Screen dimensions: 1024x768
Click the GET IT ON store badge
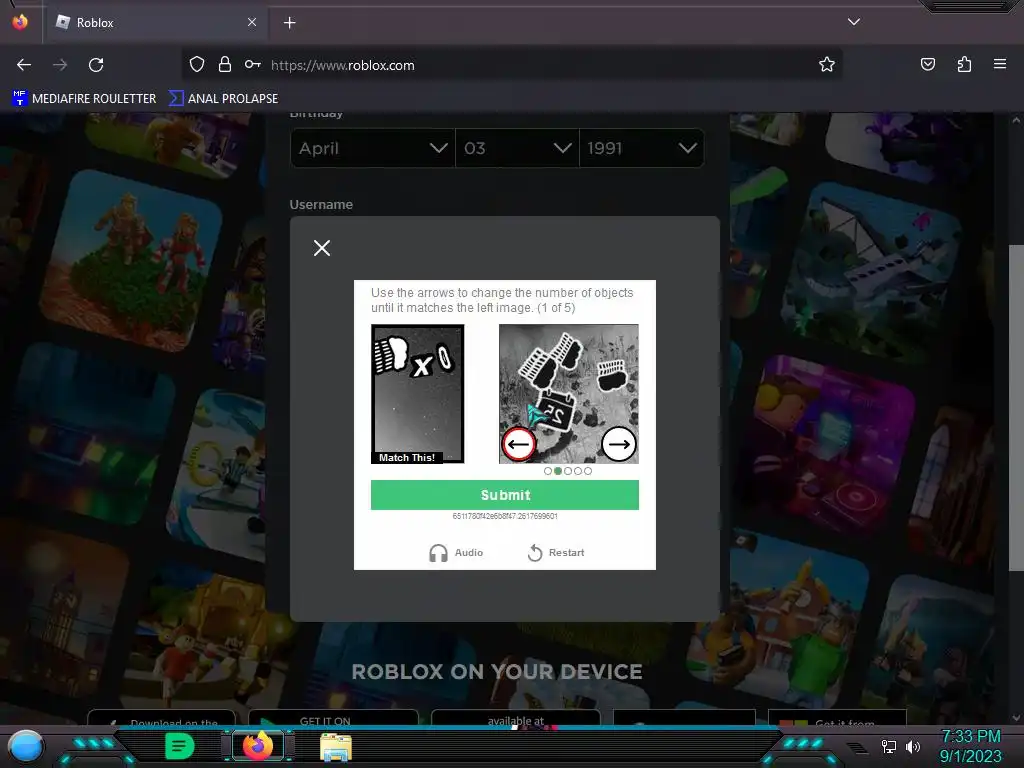(x=333, y=718)
